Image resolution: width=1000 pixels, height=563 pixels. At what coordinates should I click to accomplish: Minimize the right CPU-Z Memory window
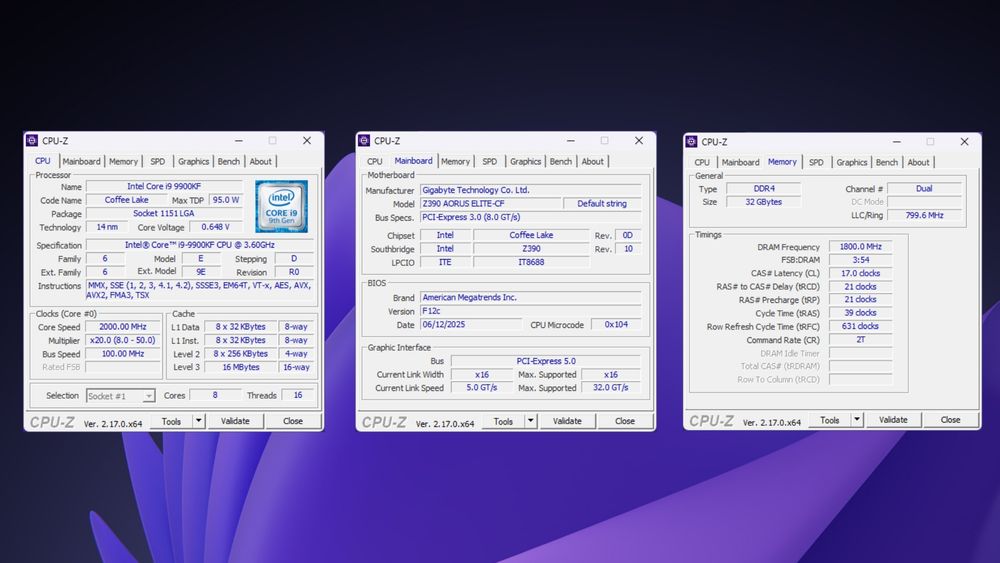pos(897,142)
